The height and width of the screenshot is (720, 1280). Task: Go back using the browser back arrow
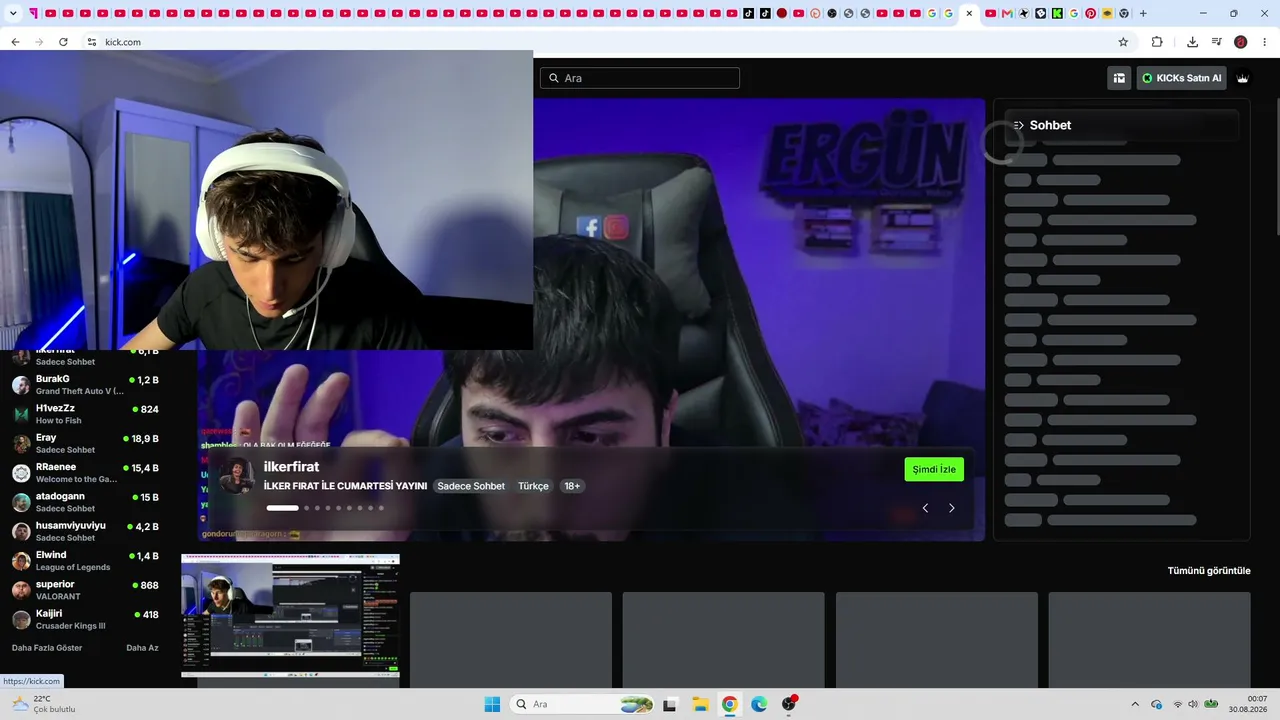tap(15, 42)
